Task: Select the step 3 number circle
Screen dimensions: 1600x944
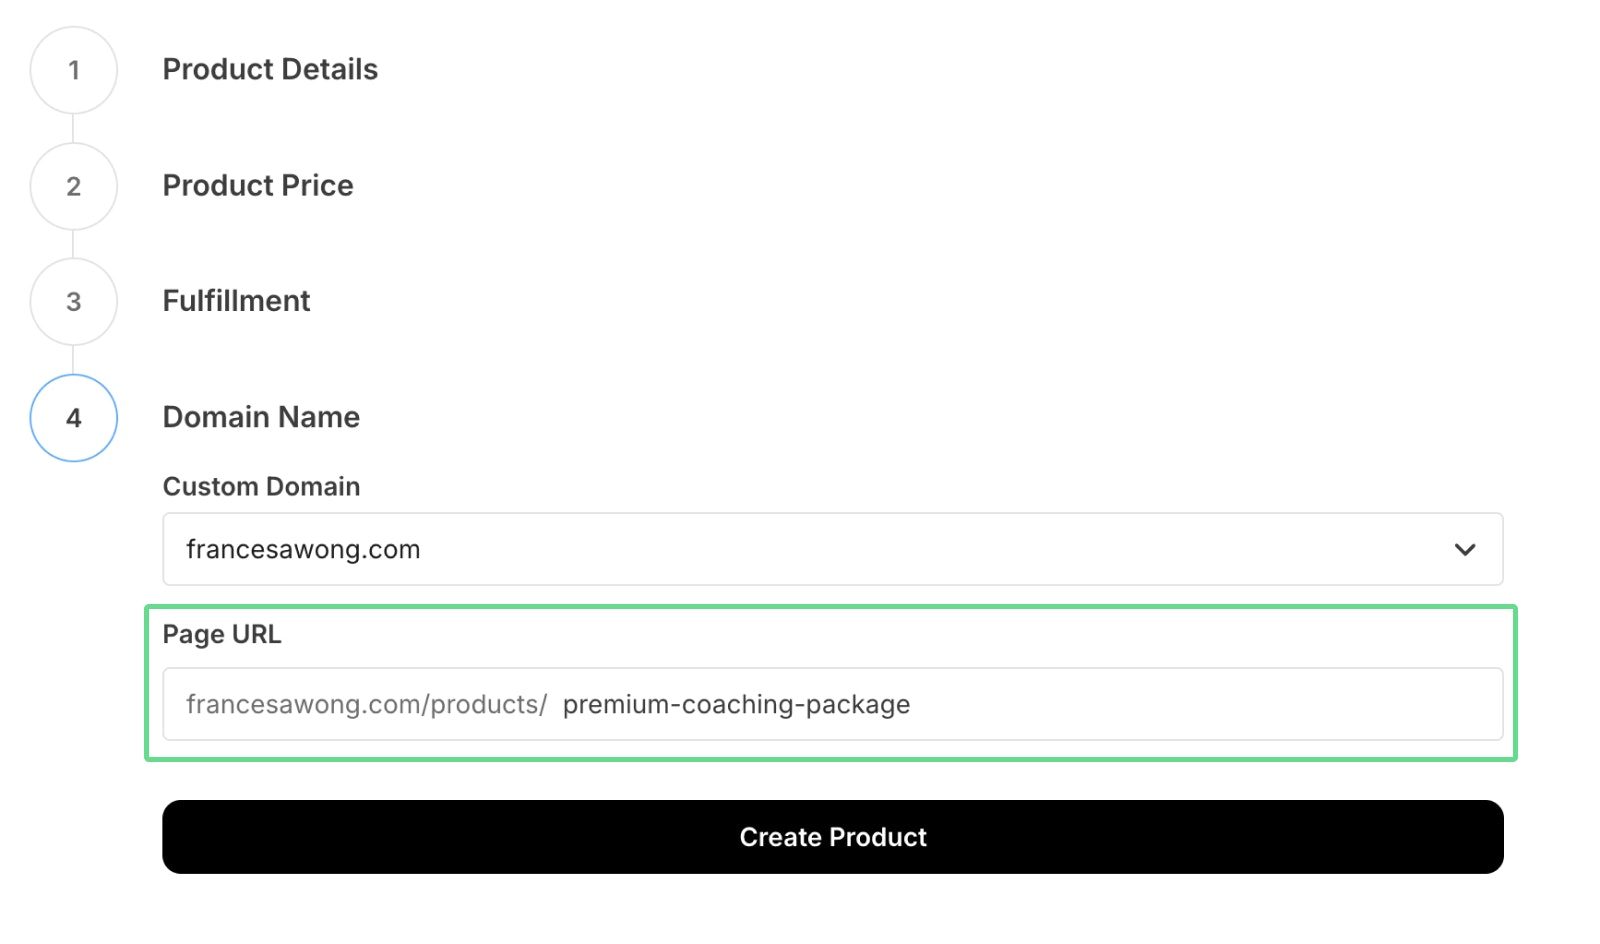Action: (74, 302)
